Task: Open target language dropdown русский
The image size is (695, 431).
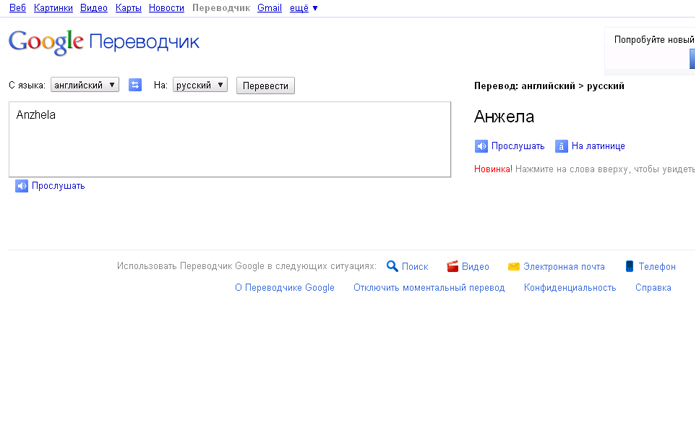Action: 200,85
